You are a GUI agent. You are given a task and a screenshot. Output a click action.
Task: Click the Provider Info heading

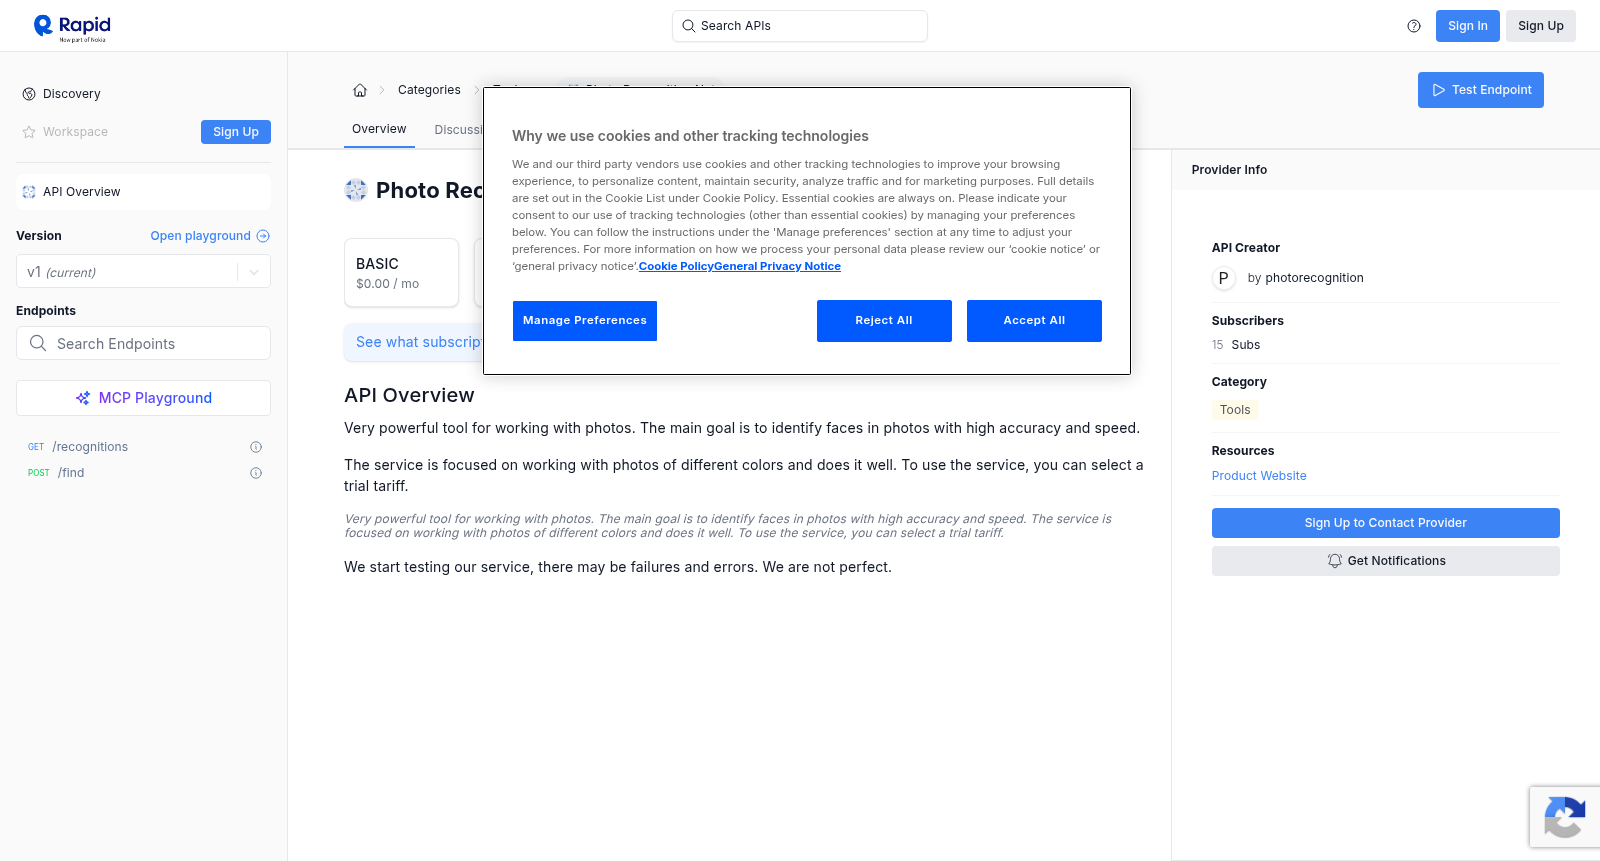pos(1229,170)
